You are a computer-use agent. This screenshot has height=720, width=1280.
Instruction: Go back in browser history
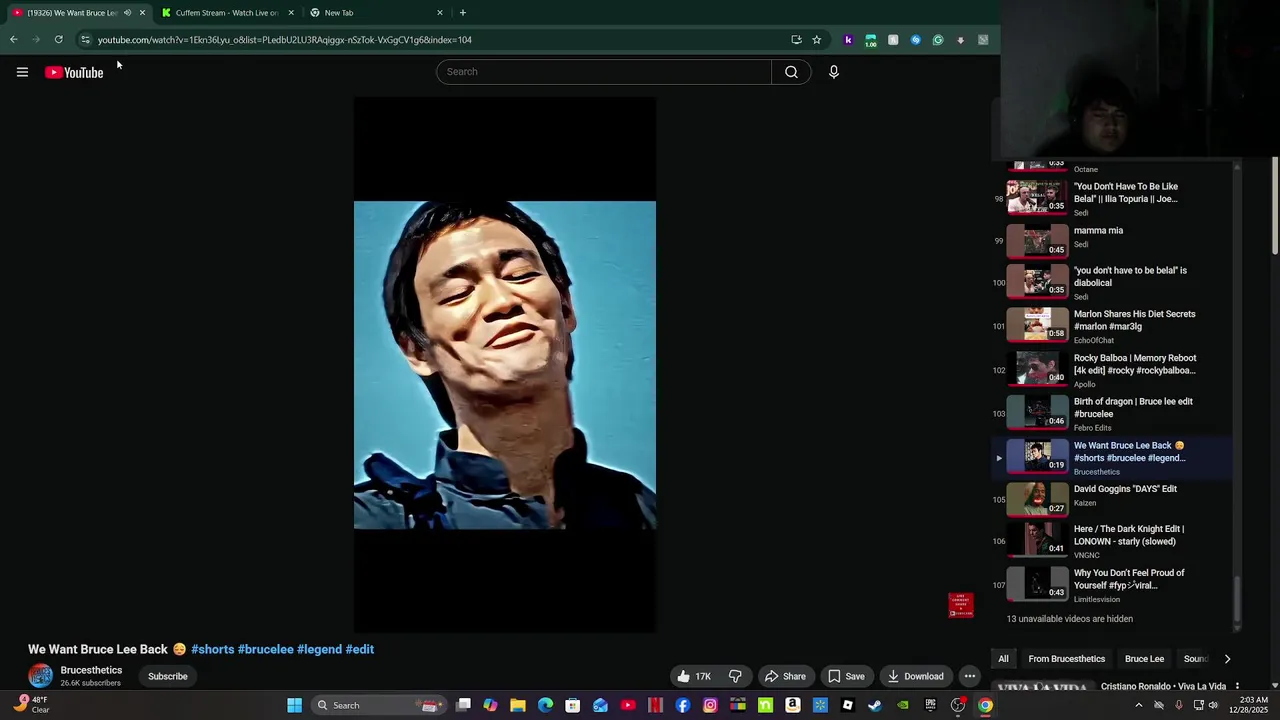(13, 40)
